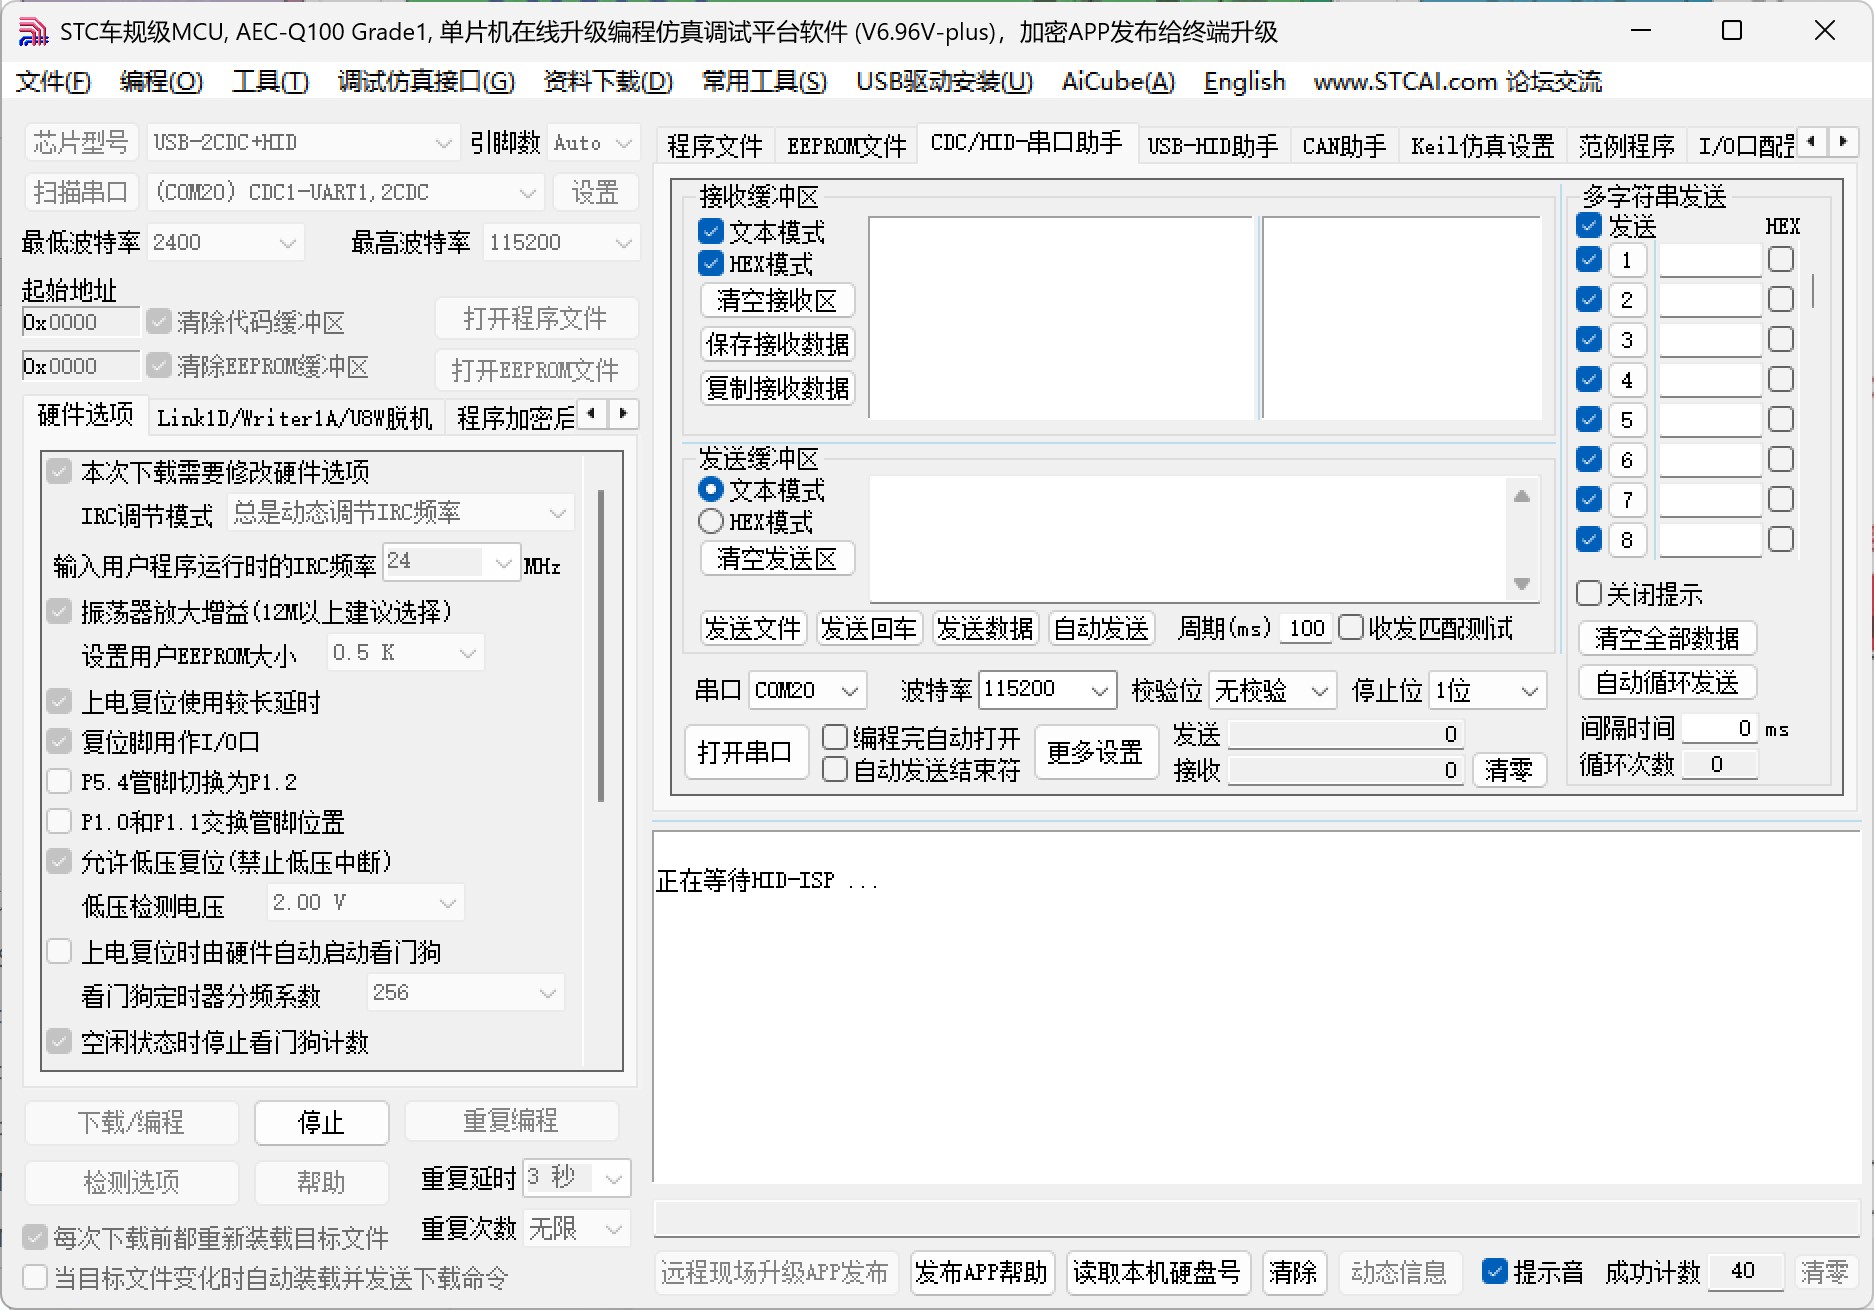Switch to the 程序文件 tab
1874x1310 pixels.
click(714, 146)
